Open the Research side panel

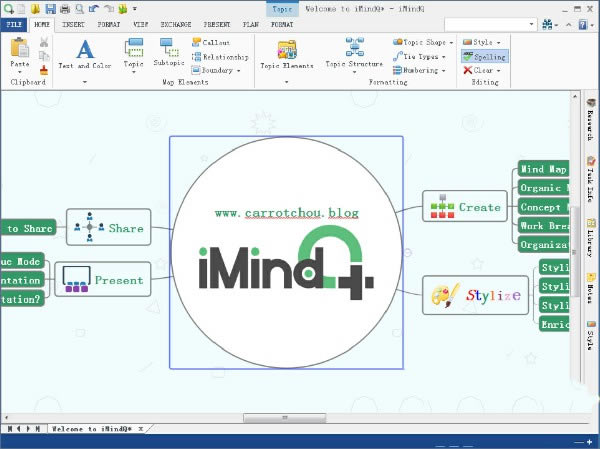591,119
